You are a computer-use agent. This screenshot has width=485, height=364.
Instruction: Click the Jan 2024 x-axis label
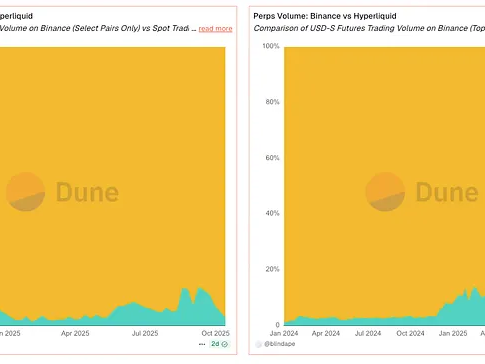pyautogui.click(x=284, y=333)
